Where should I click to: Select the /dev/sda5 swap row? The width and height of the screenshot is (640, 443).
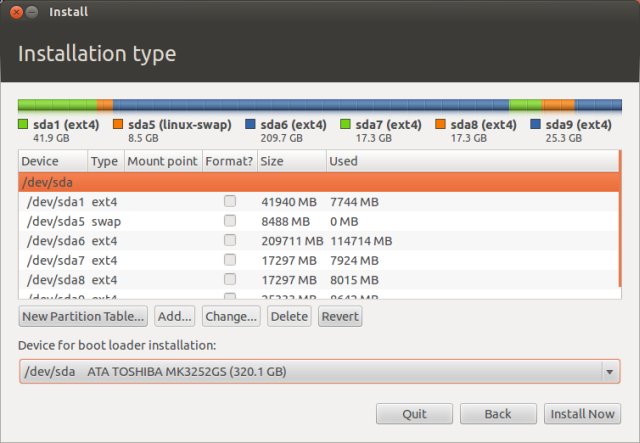[x=318, y=221]
